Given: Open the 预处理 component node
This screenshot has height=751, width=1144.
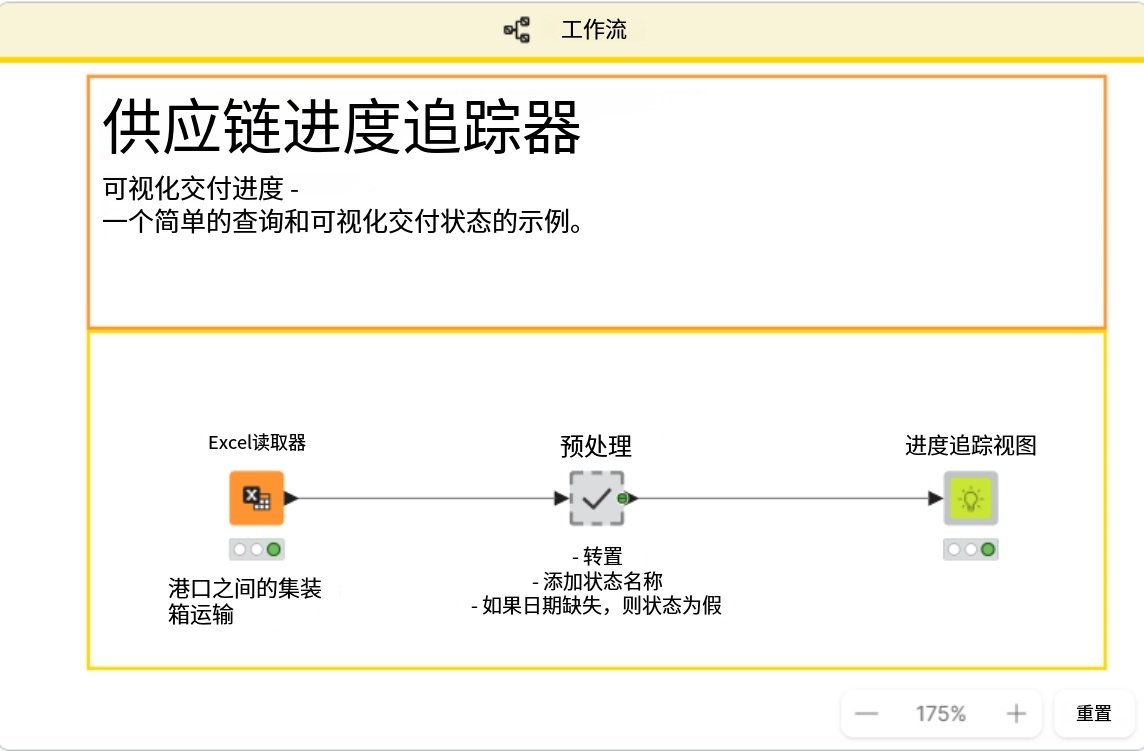Looking at the screenshot, I should [596, 498].
